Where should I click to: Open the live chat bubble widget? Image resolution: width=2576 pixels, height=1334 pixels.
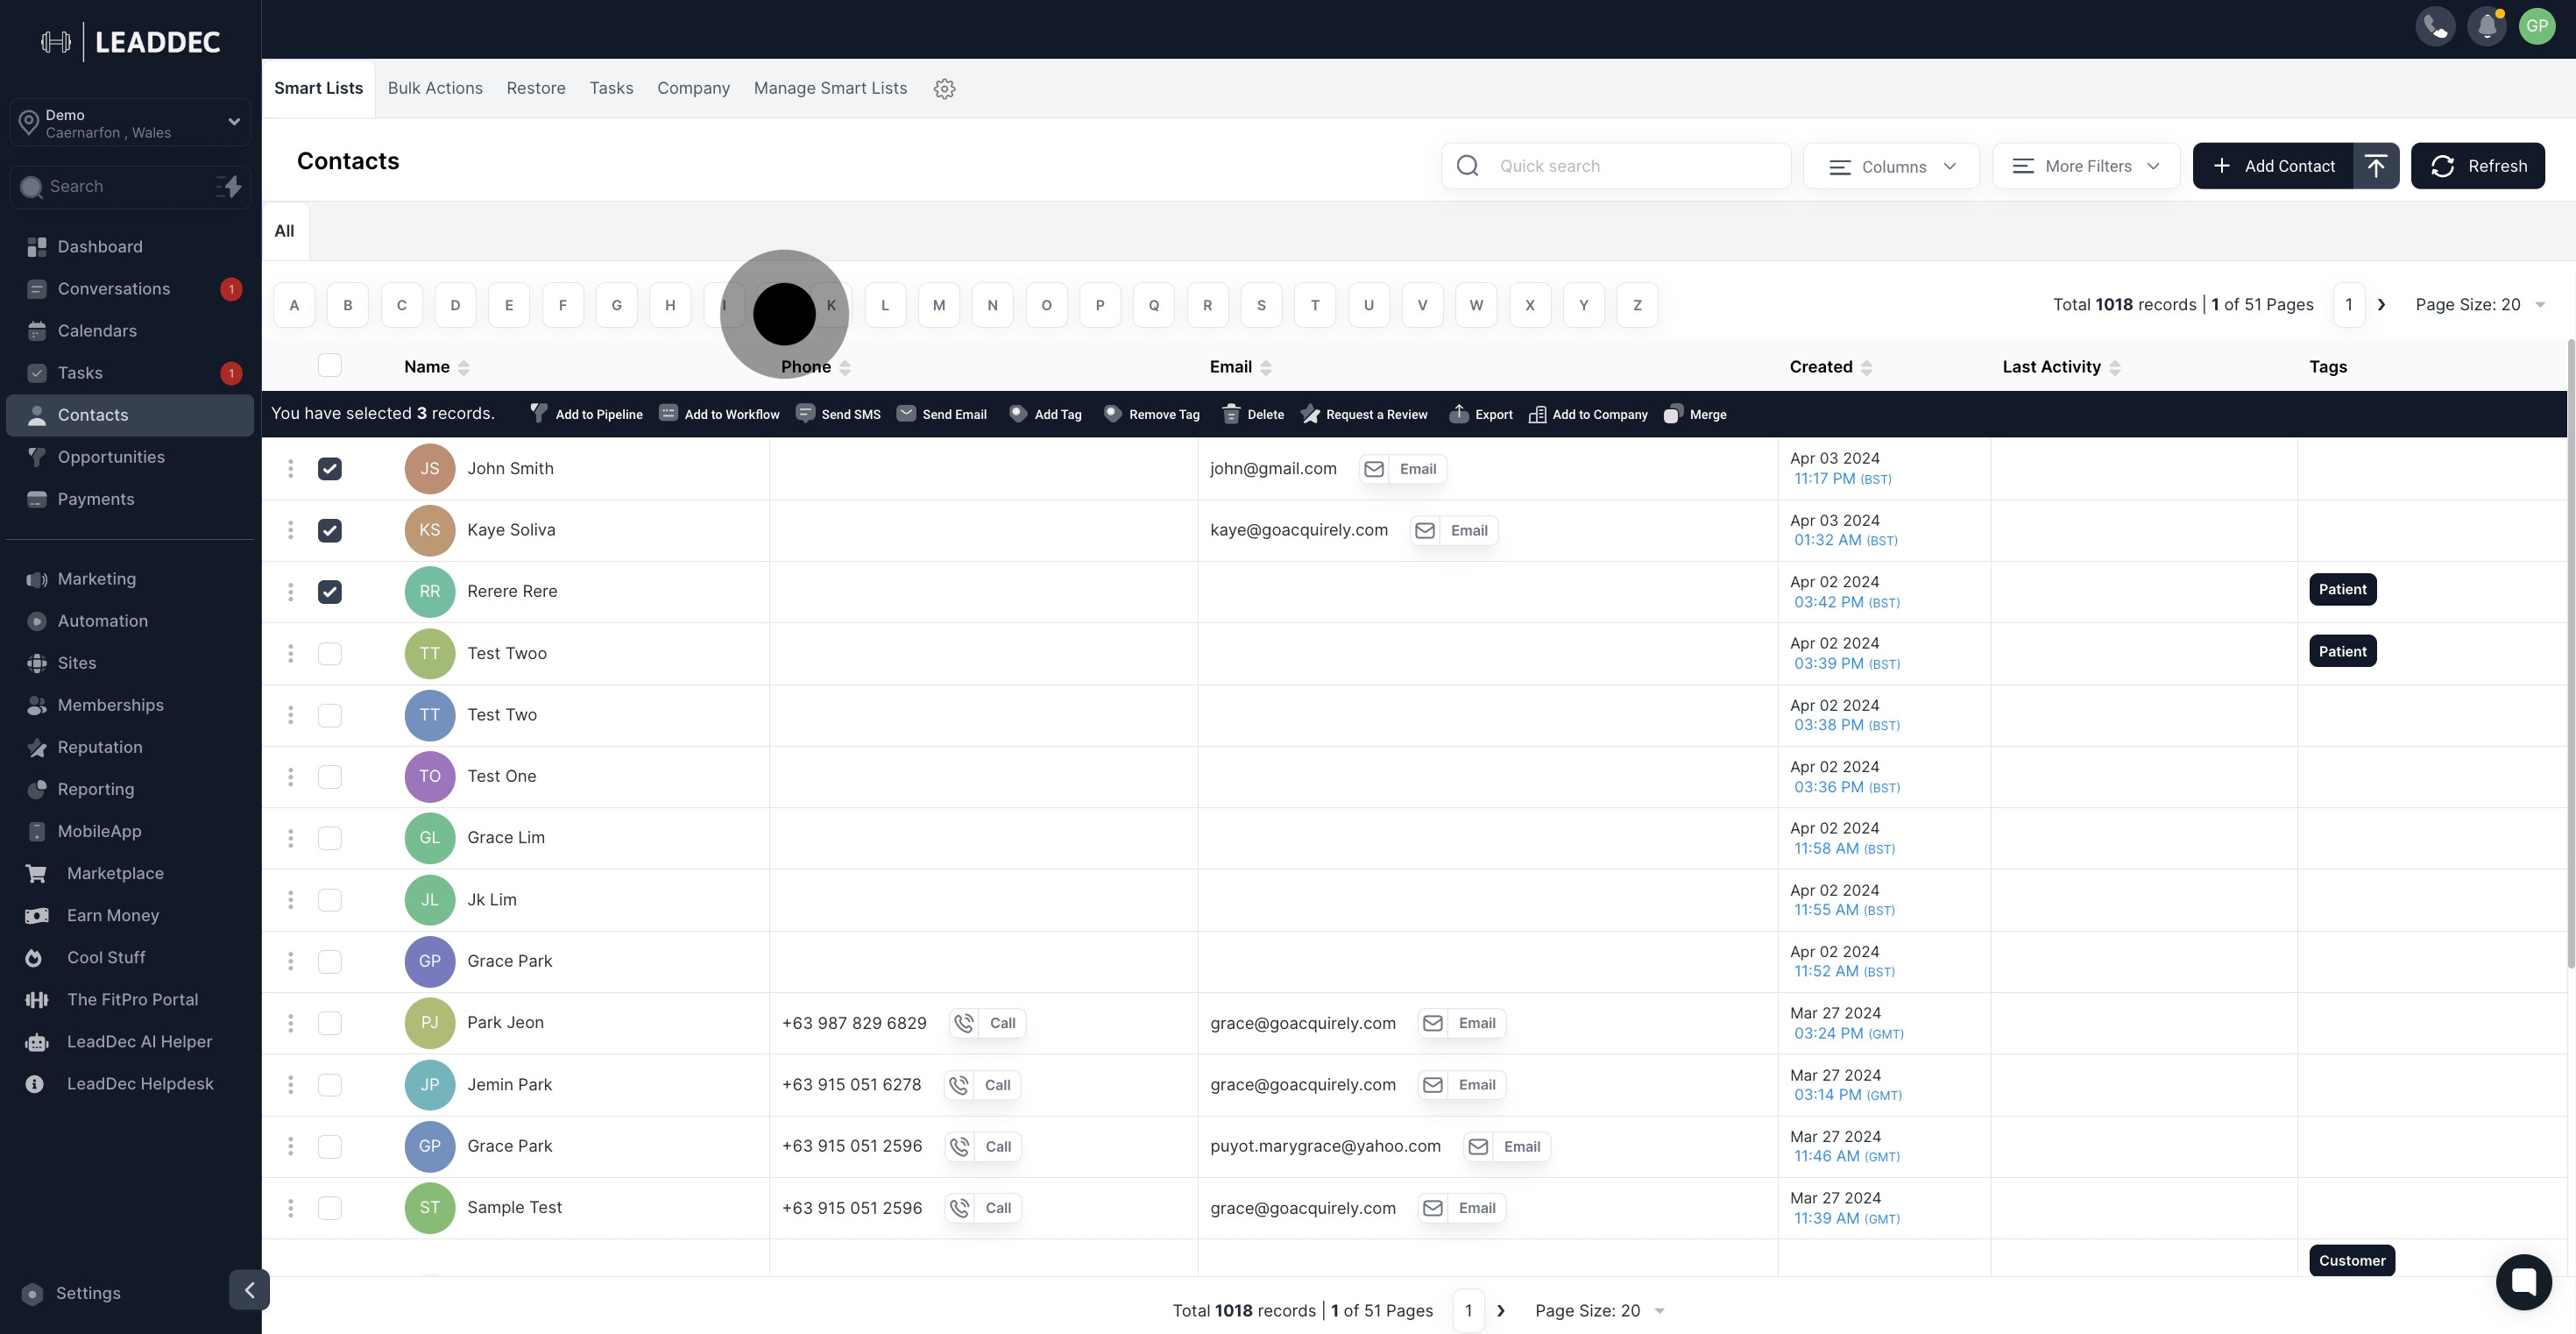click(2523, 1281)
